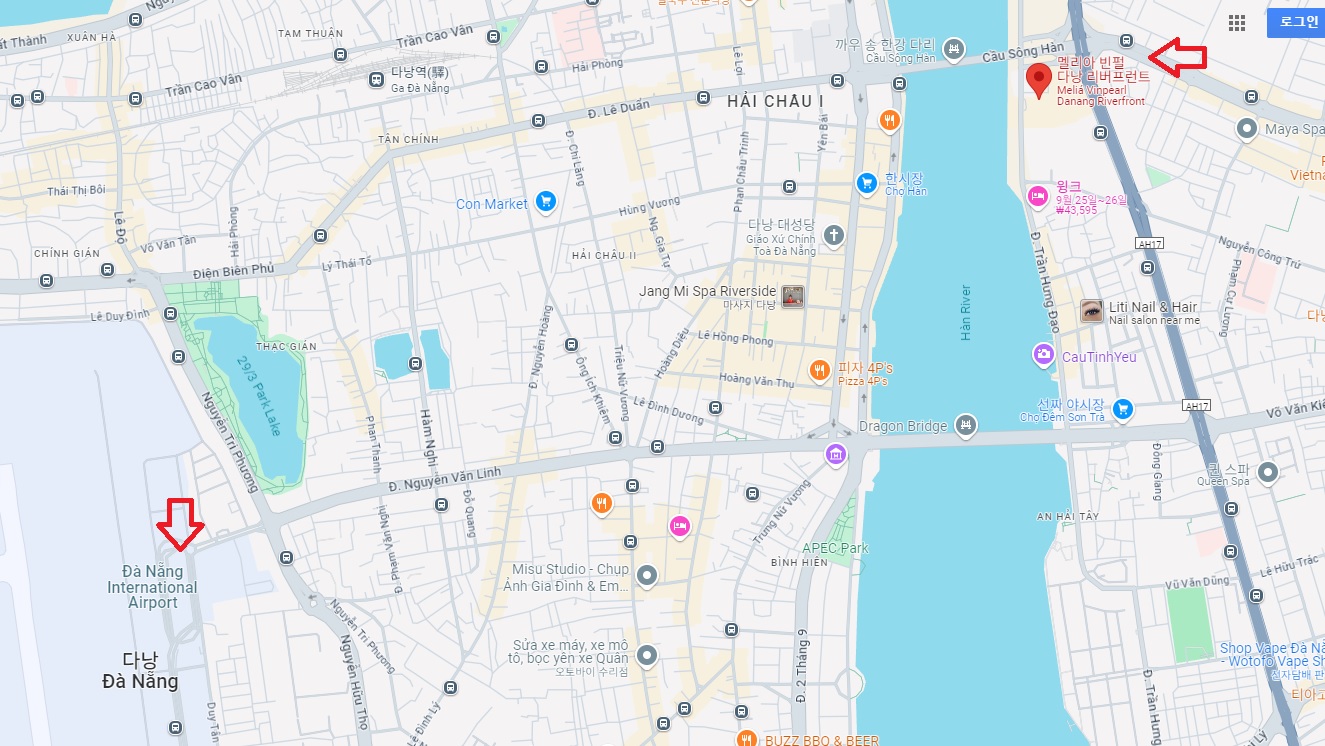Select the Dragon Bridge landmark icon
Image resolution: width=1325 pixels, height=746 pixels.
click(965, 425)
